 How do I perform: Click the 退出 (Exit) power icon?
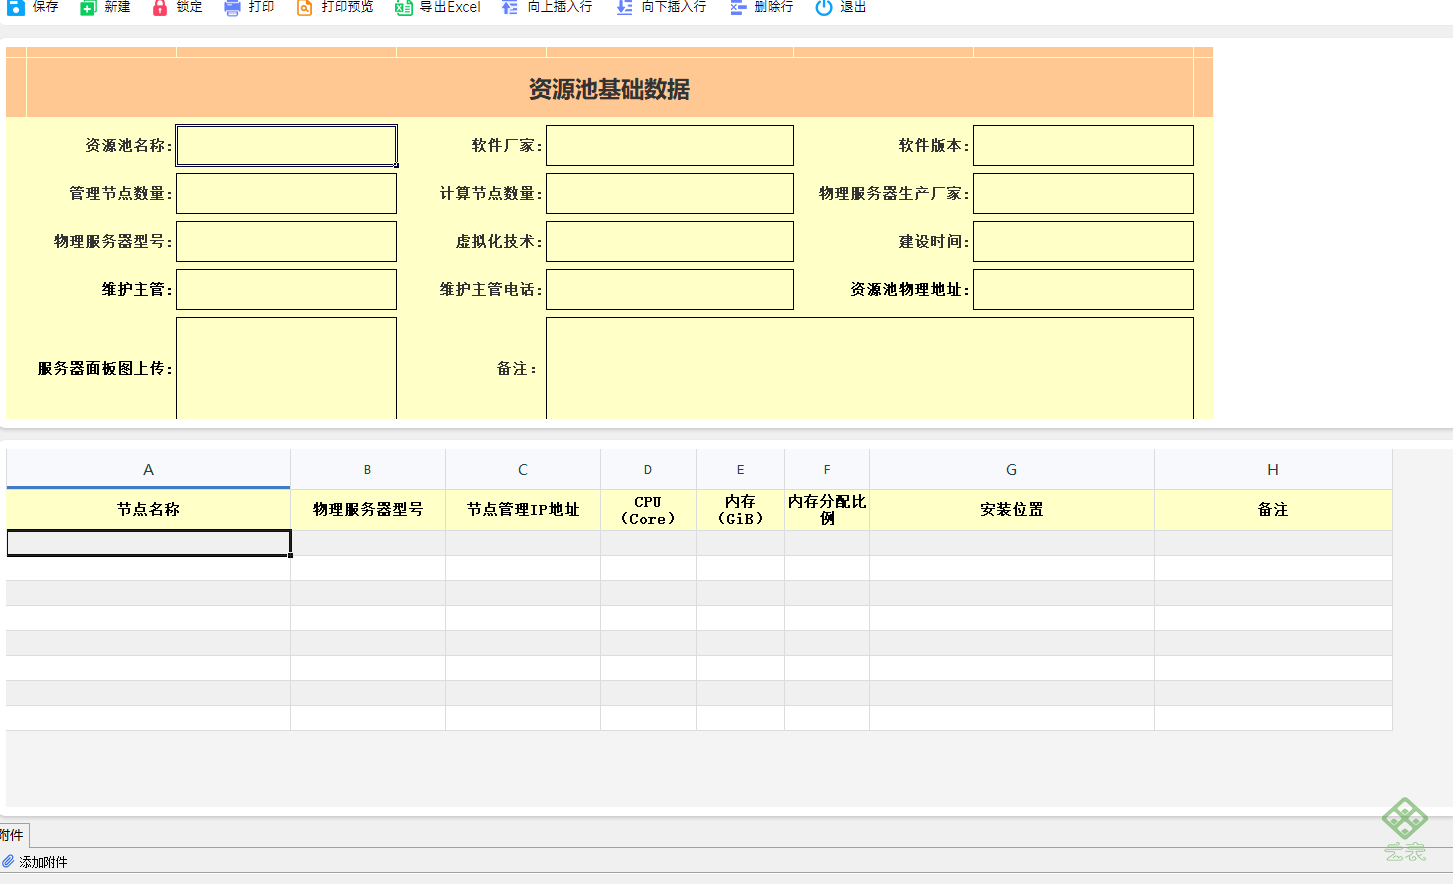coord(823,7)
